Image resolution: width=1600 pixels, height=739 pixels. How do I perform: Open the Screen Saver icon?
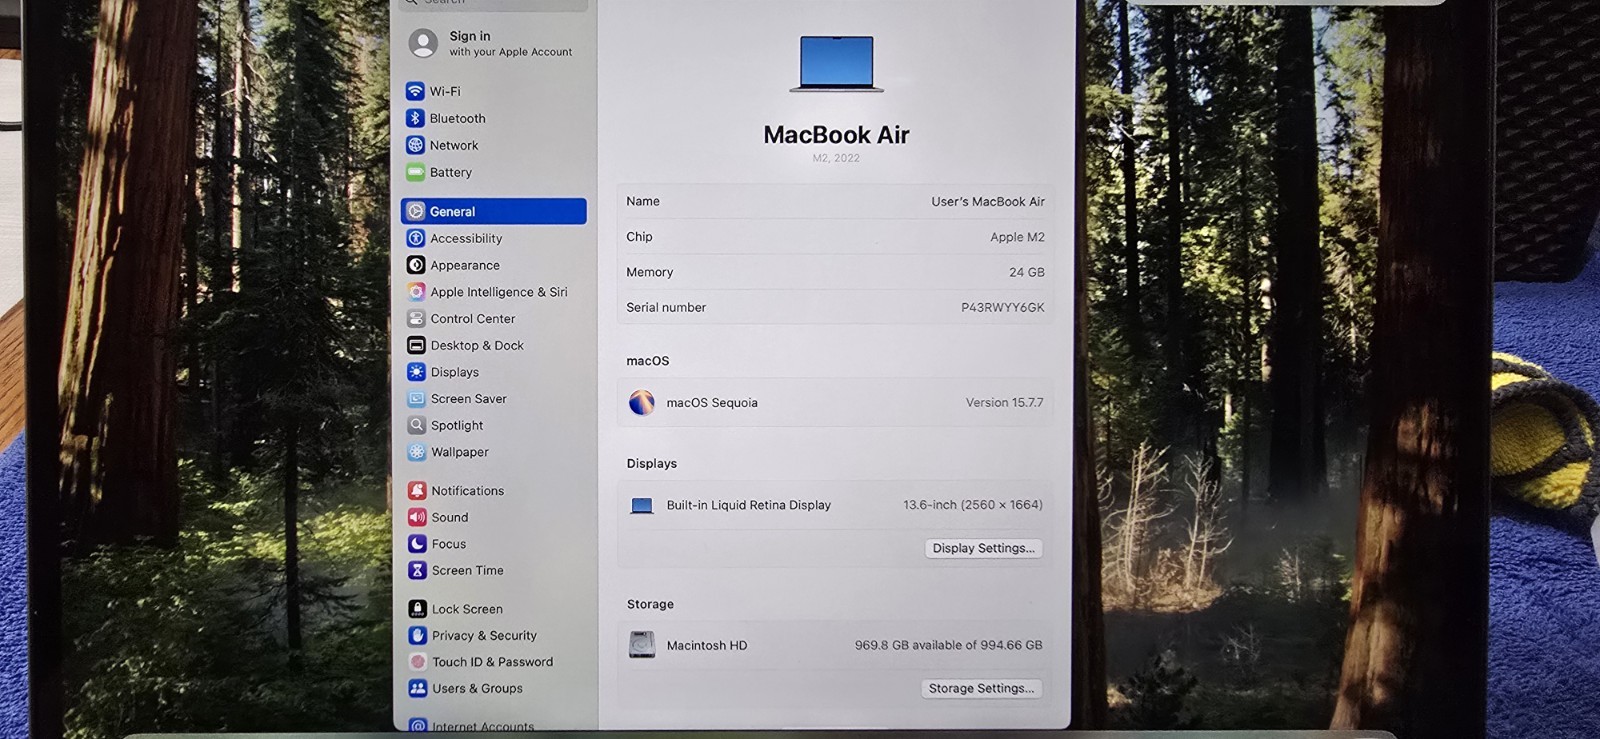tap(417, 398)
